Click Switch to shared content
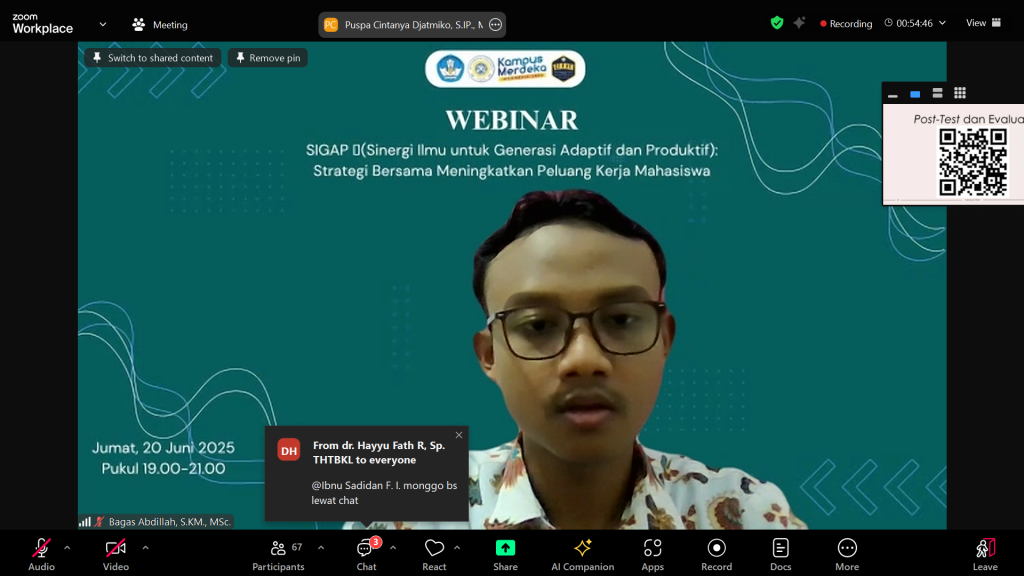The height and width of the screenshot is (576, 1024). click(x=153, y=58)
